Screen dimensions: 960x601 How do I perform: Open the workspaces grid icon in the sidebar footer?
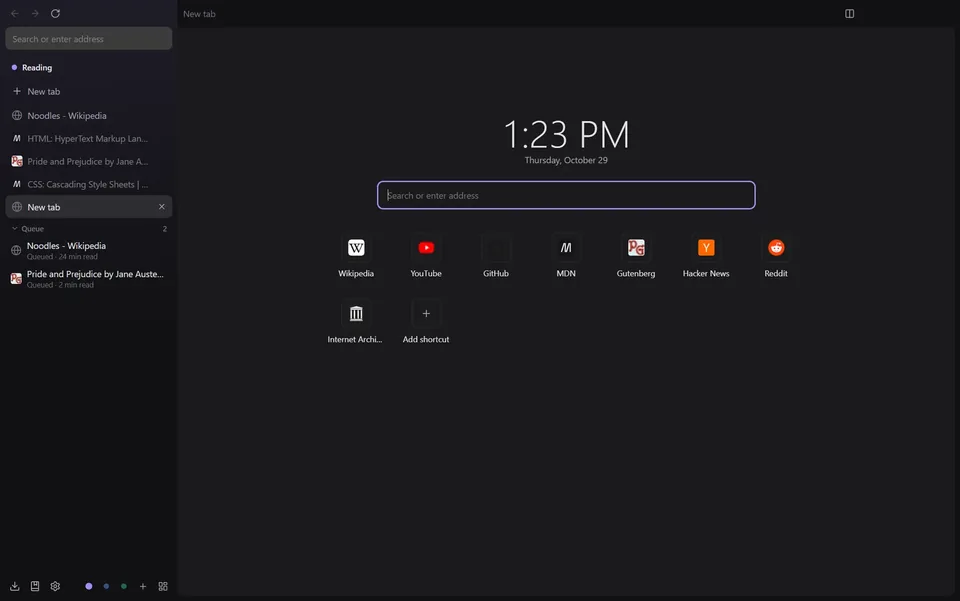click(163, 586)
